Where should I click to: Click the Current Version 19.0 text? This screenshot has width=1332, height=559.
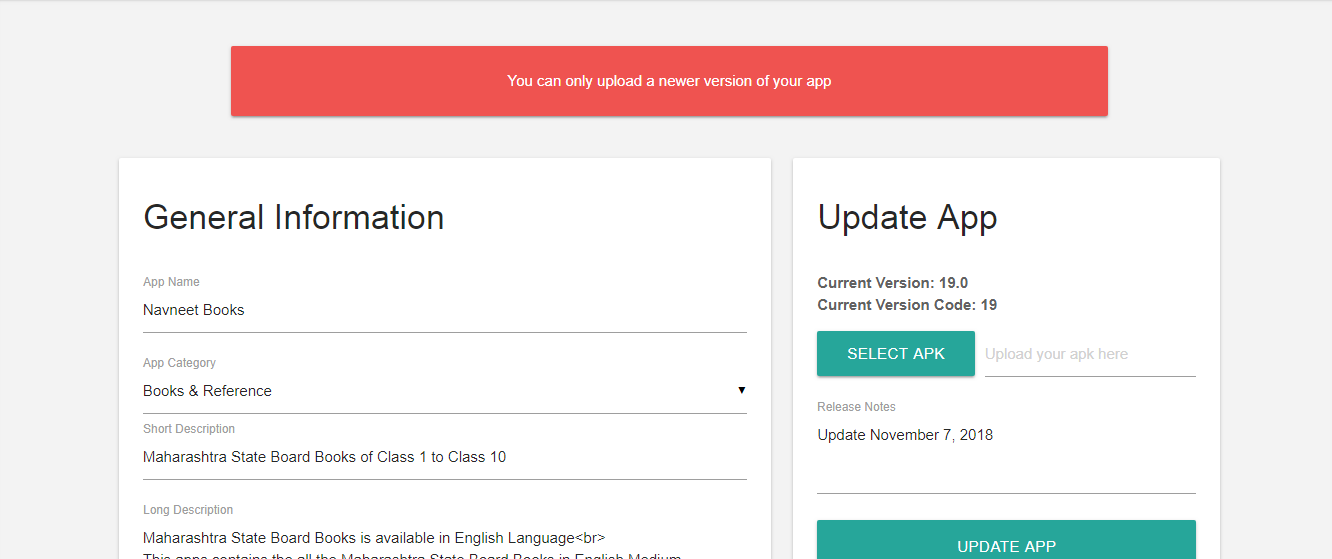(892, 283)
